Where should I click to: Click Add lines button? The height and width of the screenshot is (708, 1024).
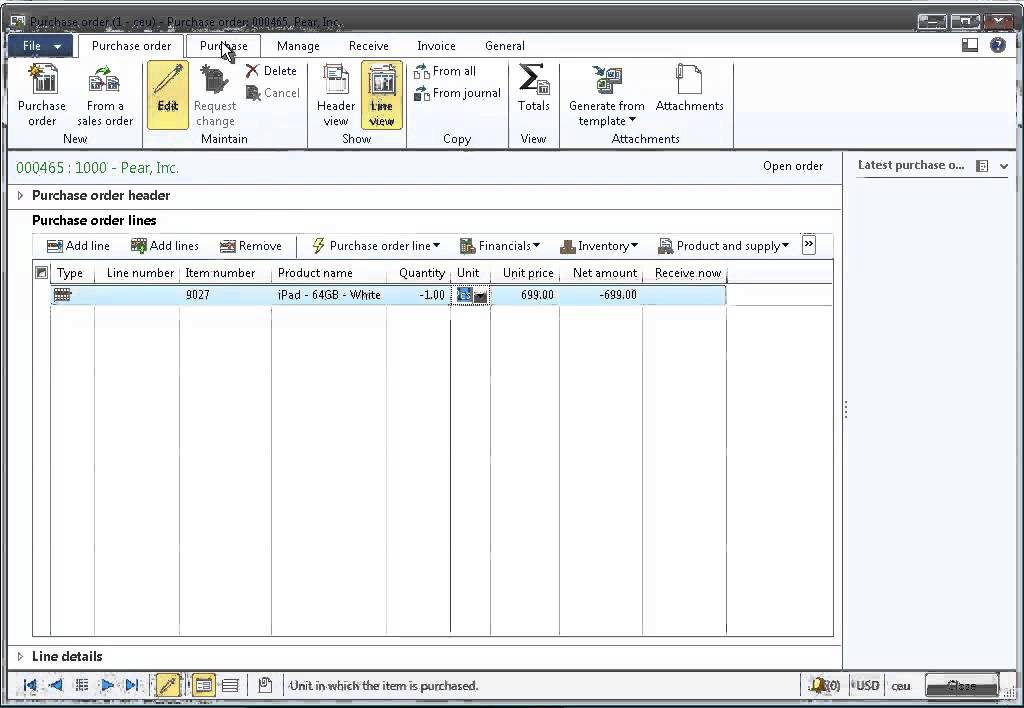click(164, 246)
